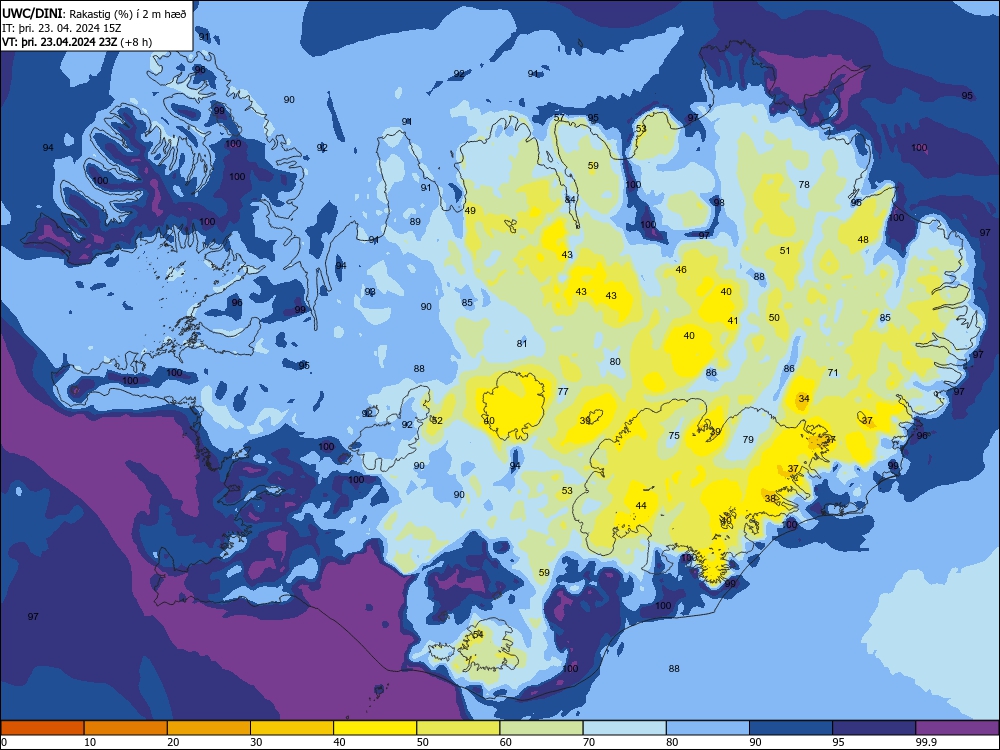Viewport: 1000px width, 750px height.
Task: Click the 70–80 pale blue legend swatch
Action: tap(624, 728)
